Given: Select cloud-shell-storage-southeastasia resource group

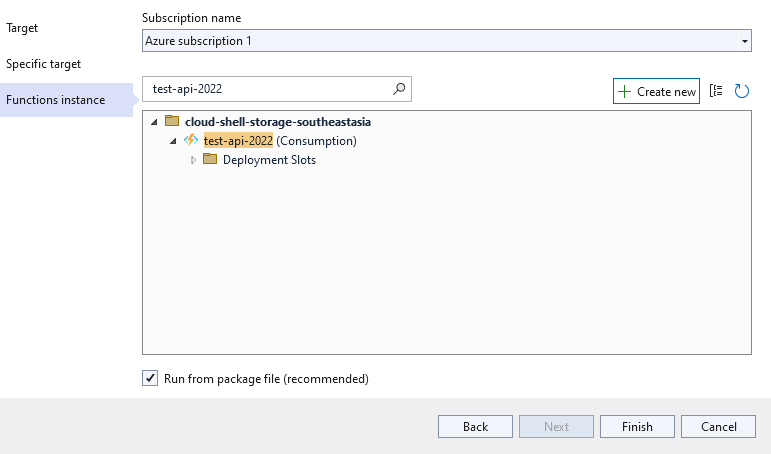Looking at the screenshot, I should (278, 121).
